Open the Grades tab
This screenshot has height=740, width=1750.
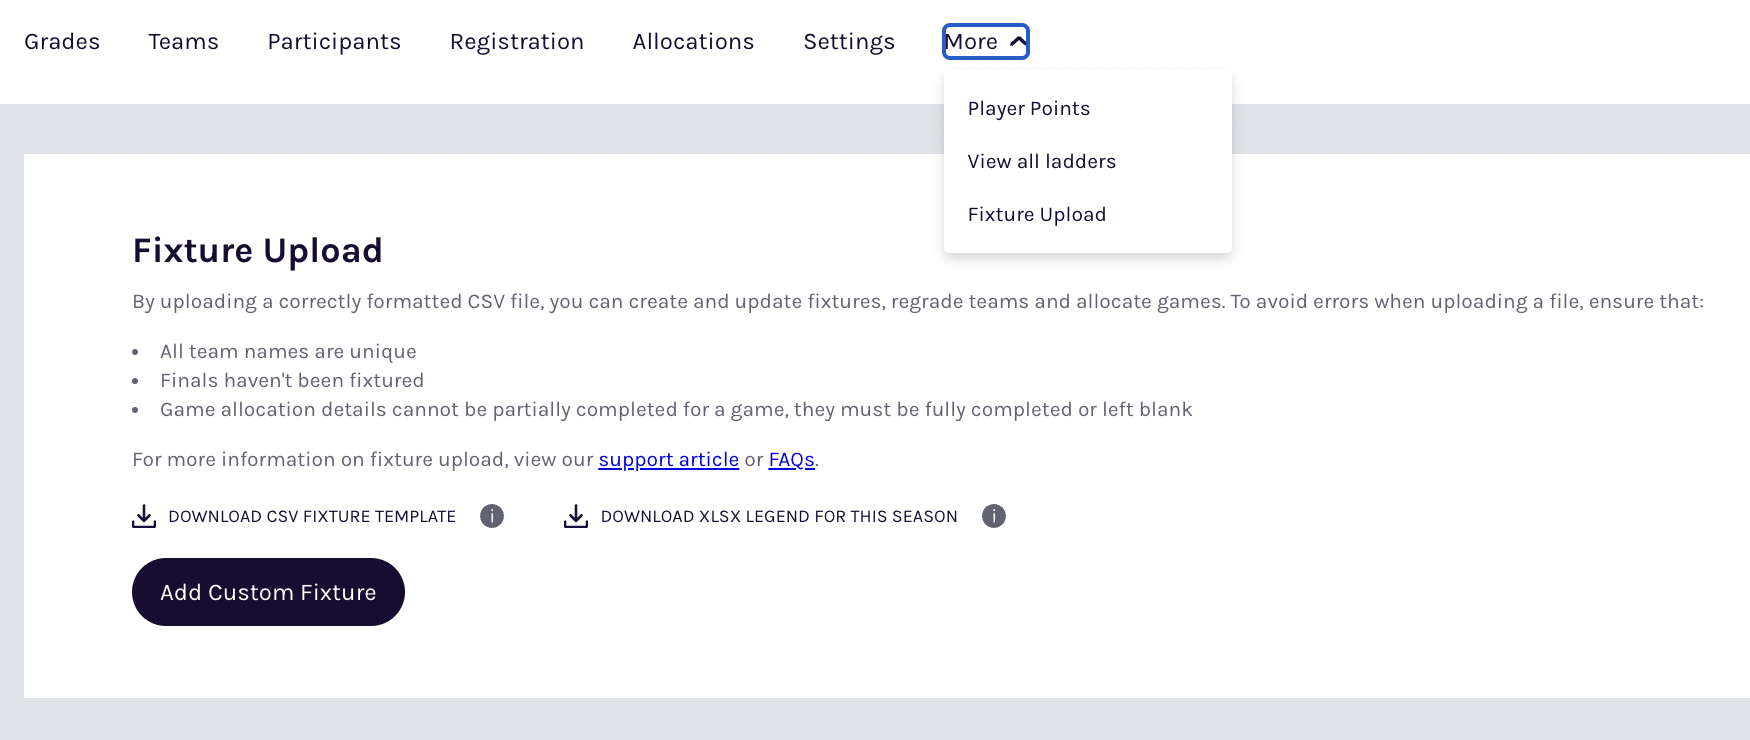pos(62,42)
